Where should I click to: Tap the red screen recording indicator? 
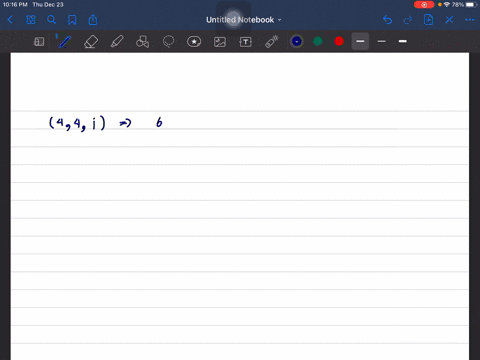point(424,5)
